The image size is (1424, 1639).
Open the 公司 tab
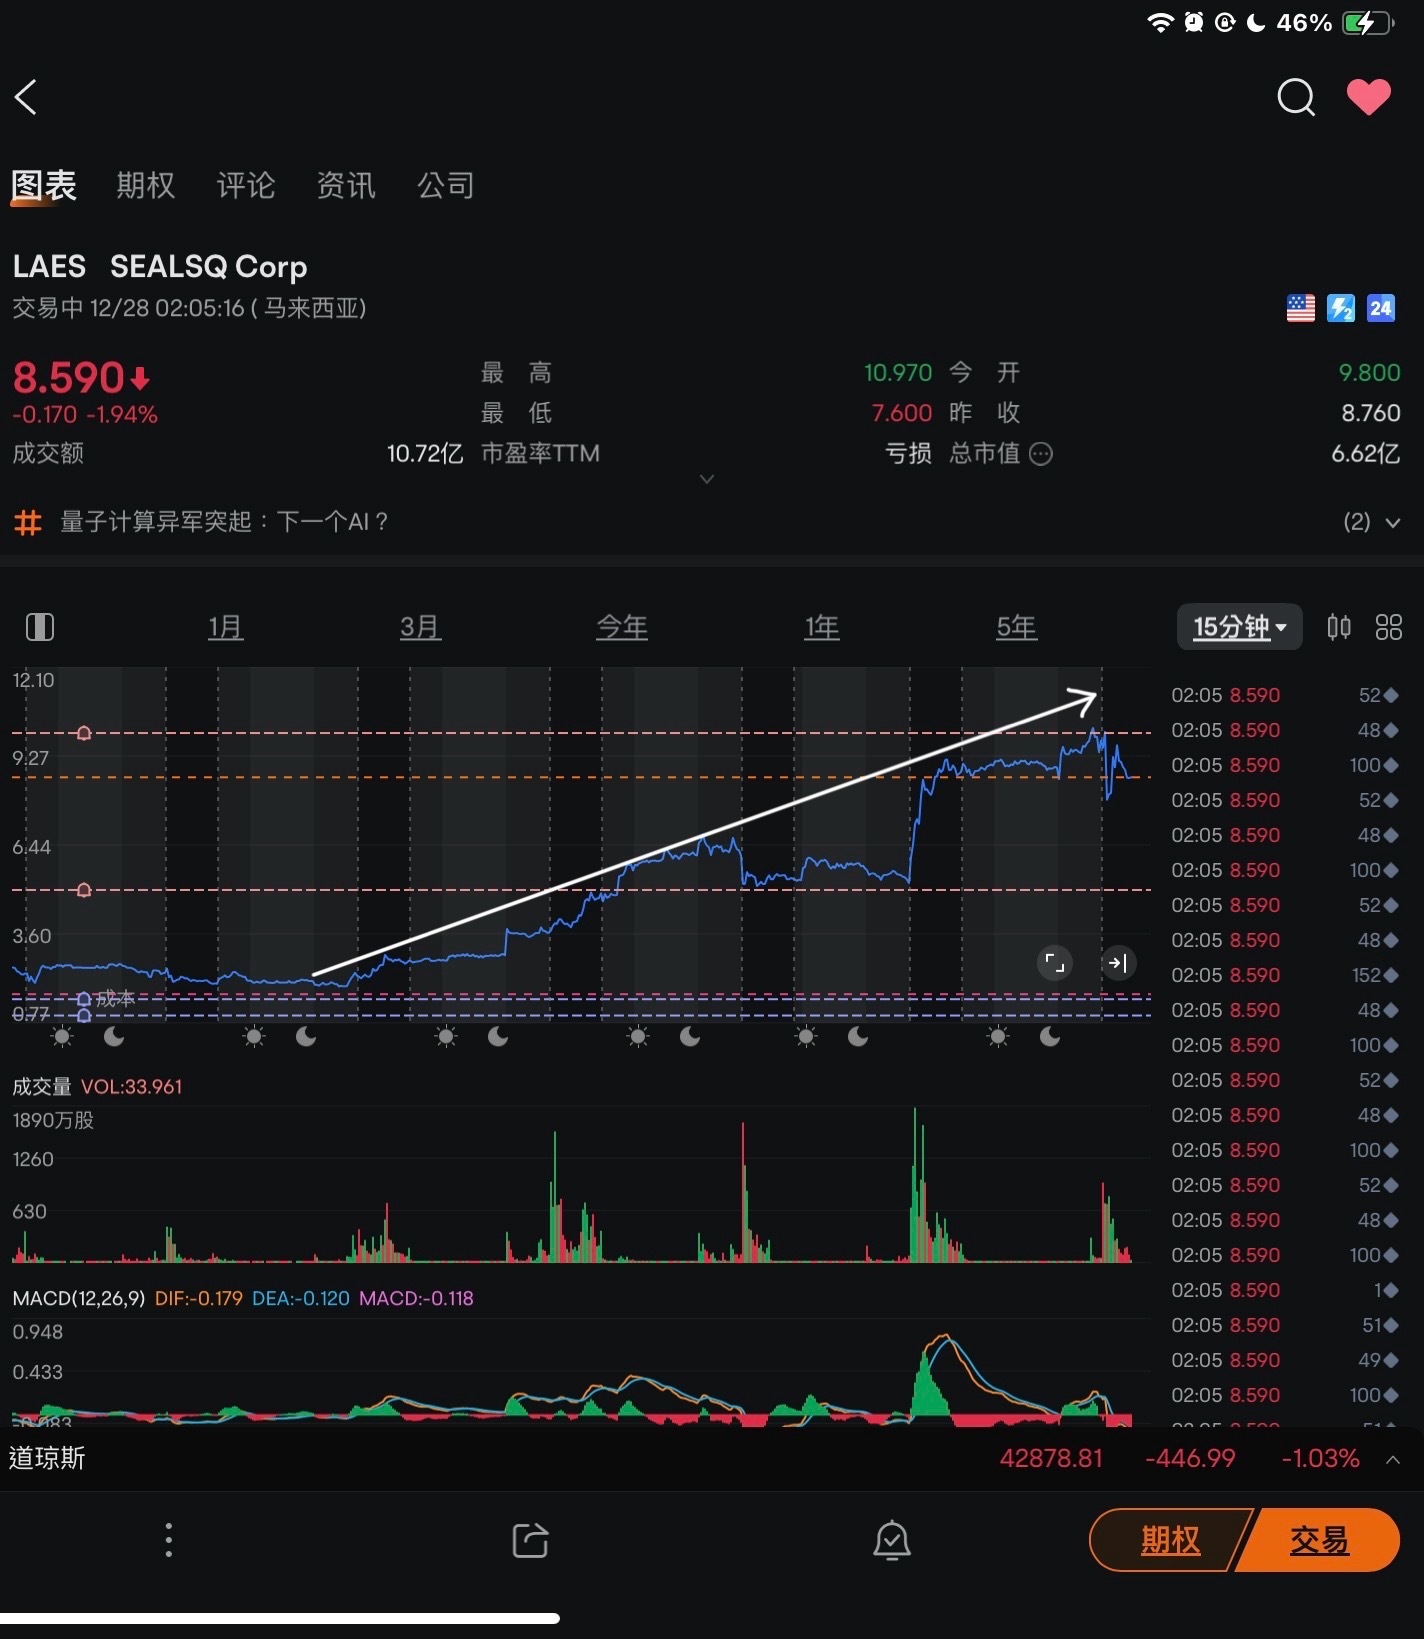click(446, 185)
